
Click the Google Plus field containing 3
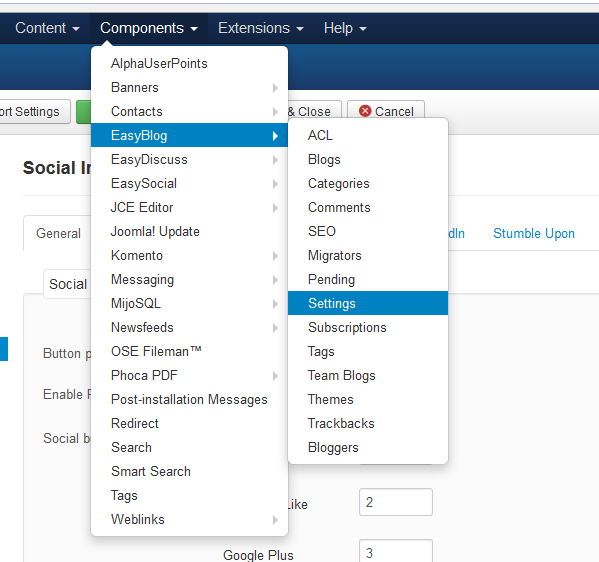[396, 551]
